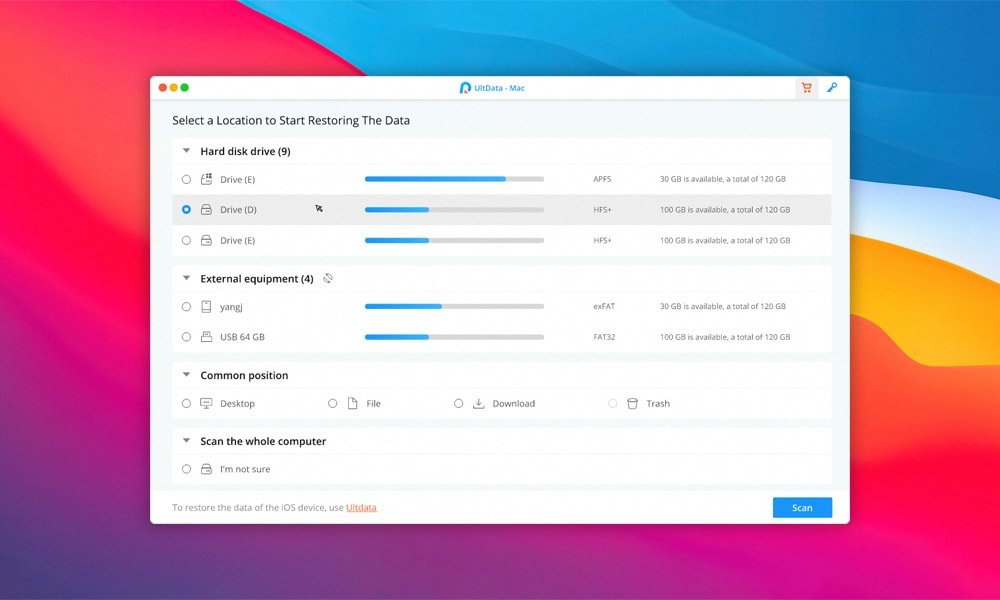Choose the "I'm not sure" radio option
Viewport: 1000px width, 600px height.
(x=186, y=469)
